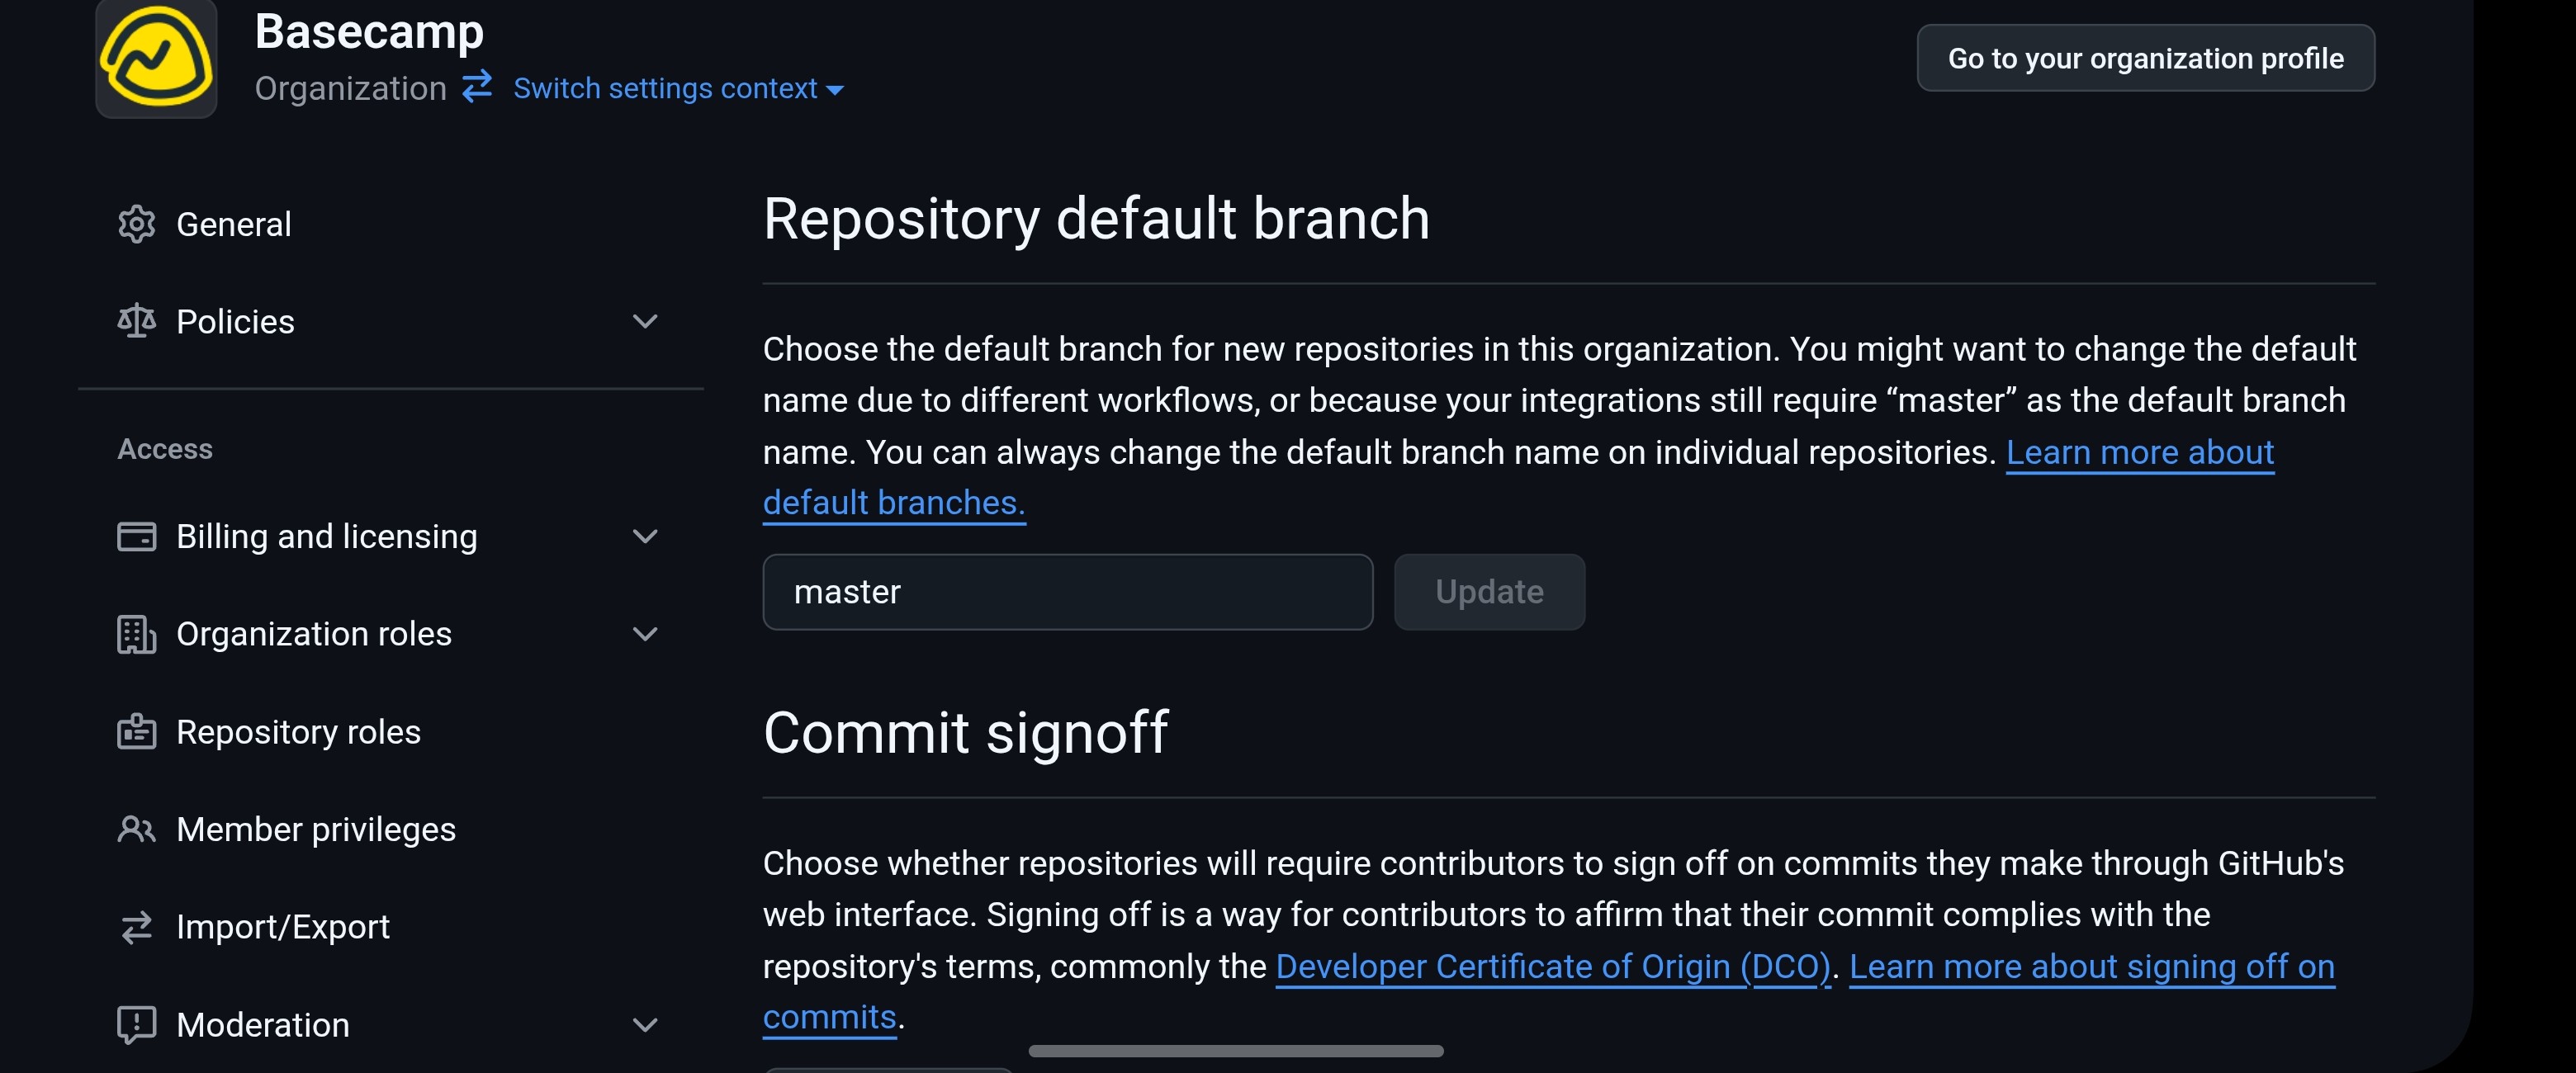2576x1073 pixels.
Task: Expand Billing and licensing chevron
Action: coord(645,536)
